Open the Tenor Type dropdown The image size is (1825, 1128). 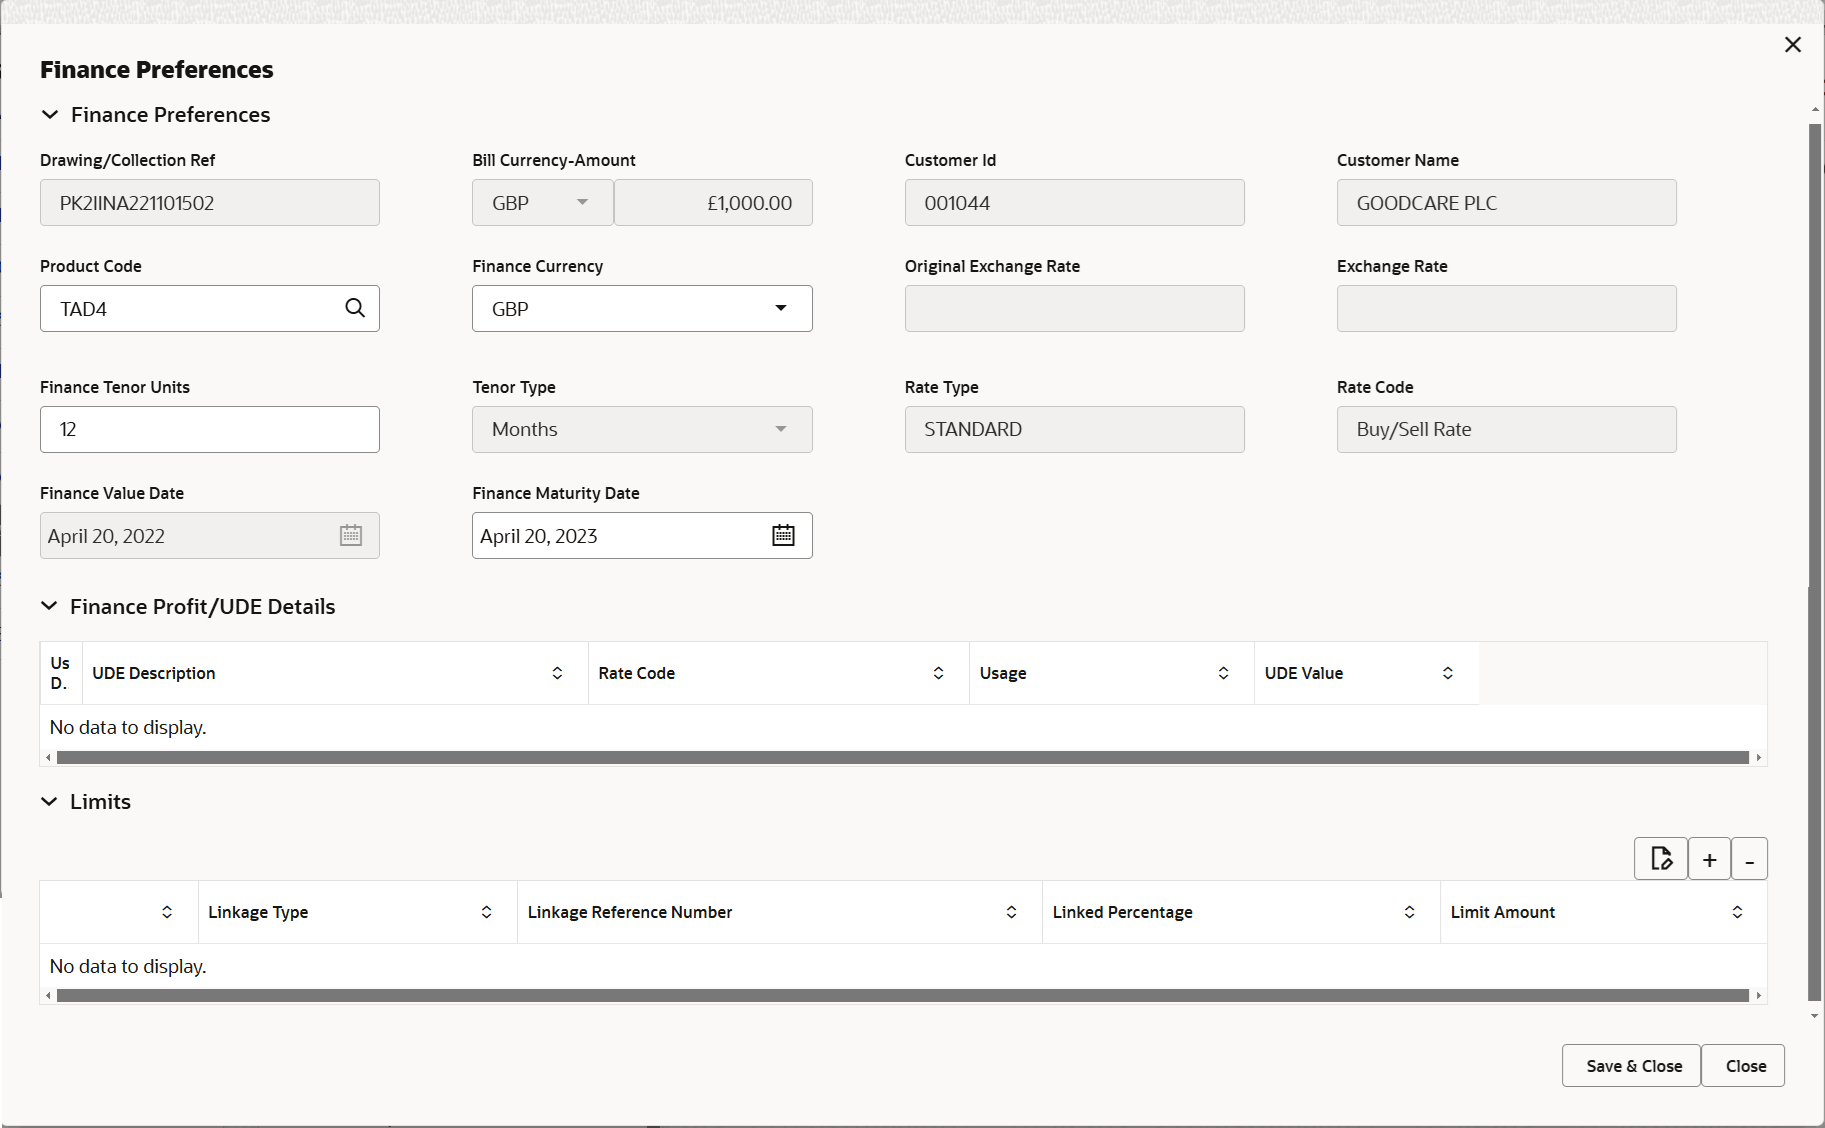pyautogui.click(x=781, y=429)
